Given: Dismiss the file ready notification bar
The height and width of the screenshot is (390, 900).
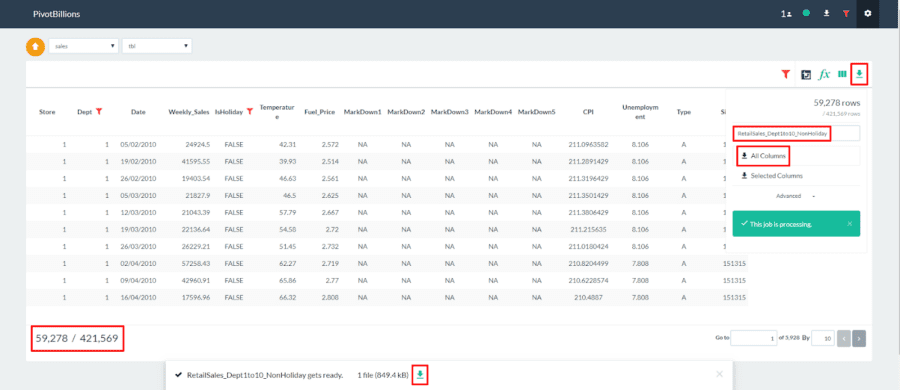Looking at the screenshot, I should pyautogui.click(x=719, y=374).
